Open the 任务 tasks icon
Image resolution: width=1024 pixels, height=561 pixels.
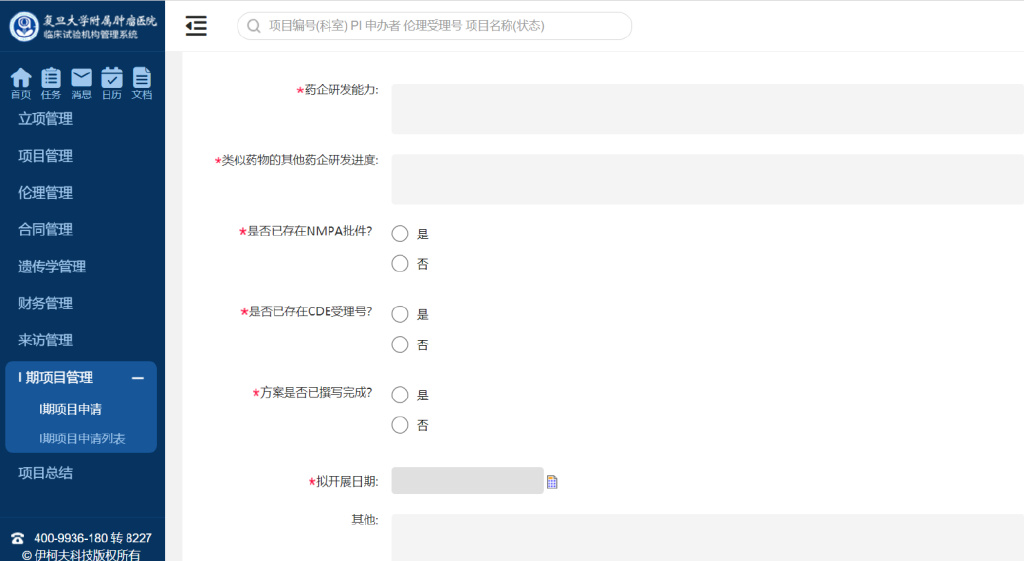51,80
